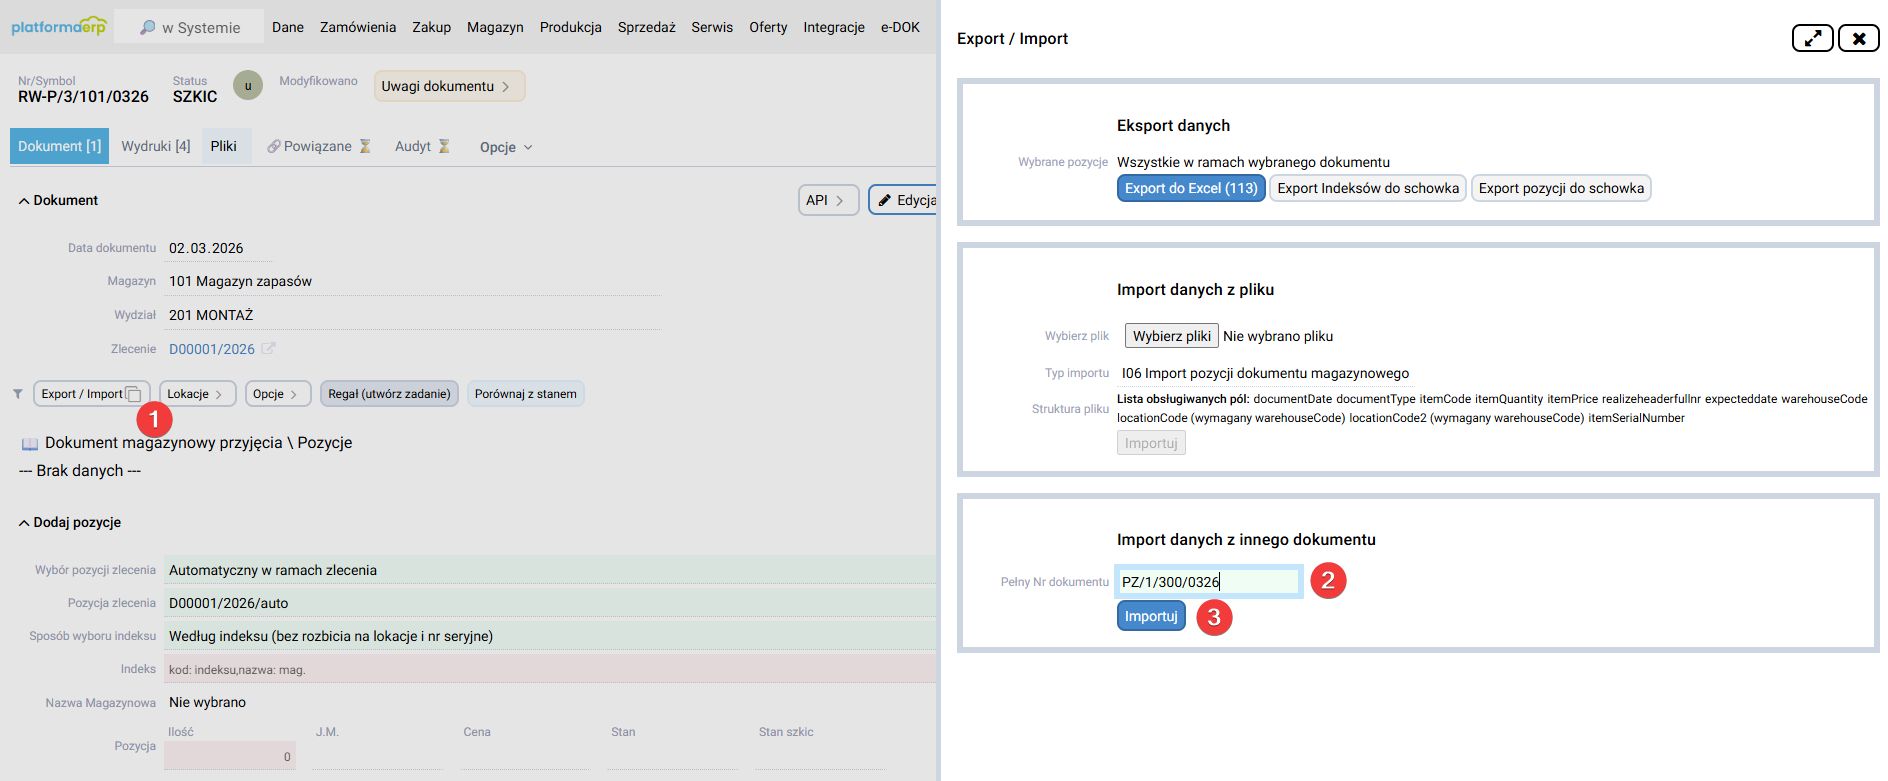Collapse the Dokument section
Viewport: 1888px width, 781px height.
24,201
